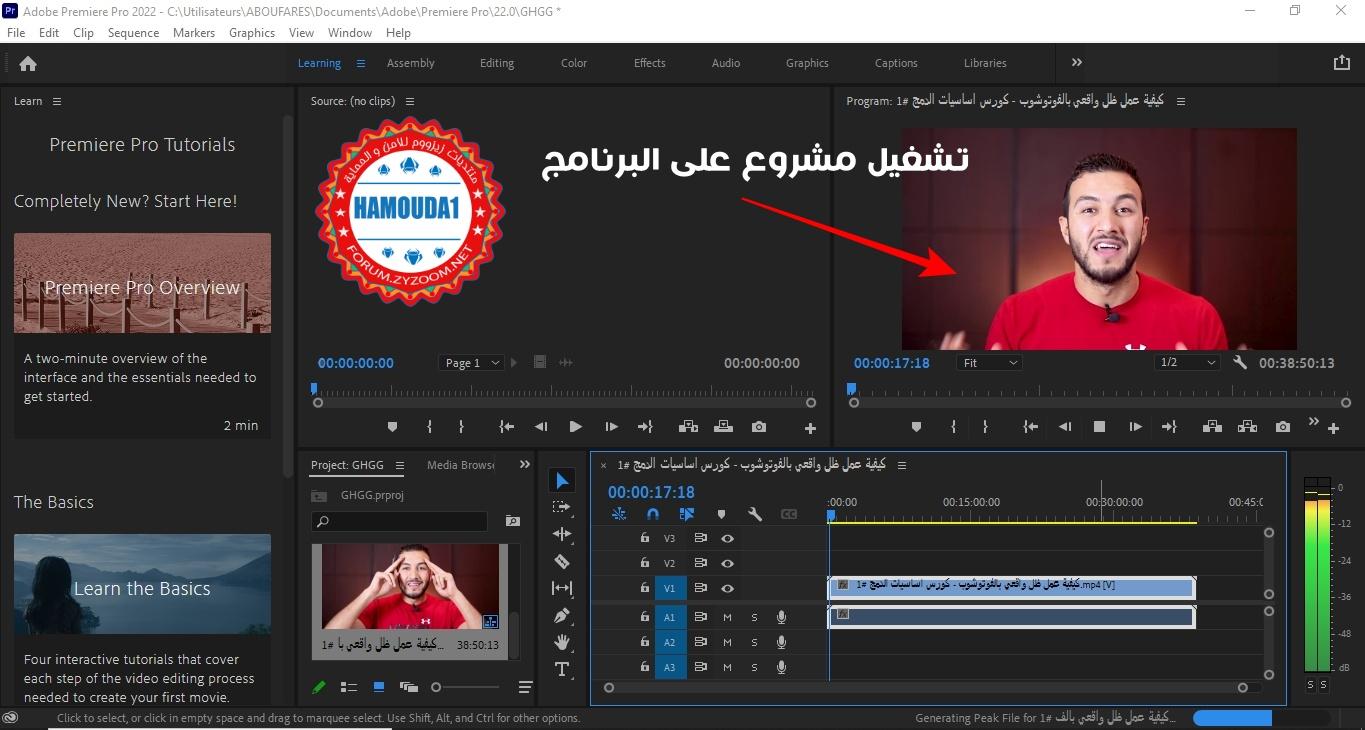Viewport: 1365px width, 730px height.
Task: Switch Project panel to Freeform View
Action: [x=409, y=687]
